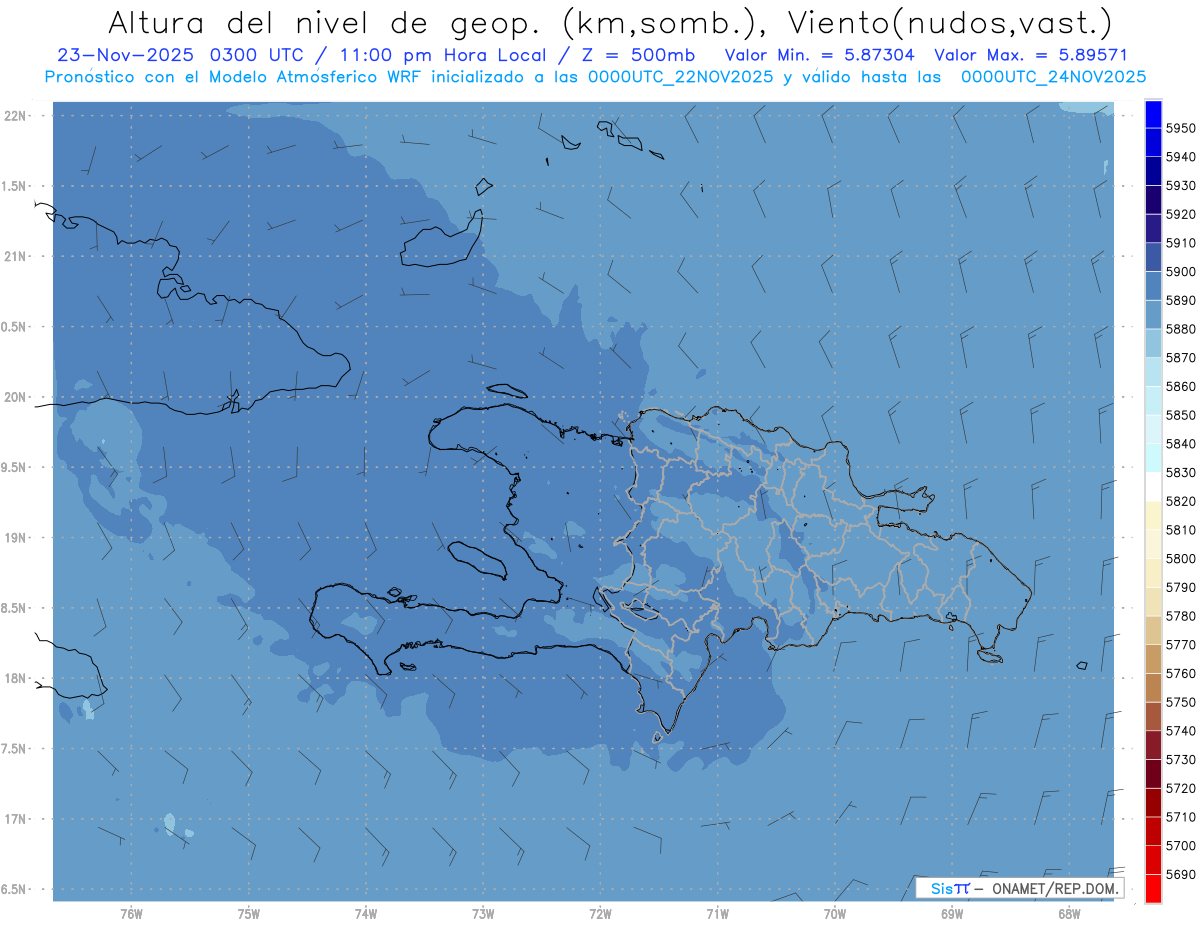Click the pale yellow swatch between 5820 and 5810
This screenshot has width=1200, height=927.
coord(1153,515)
